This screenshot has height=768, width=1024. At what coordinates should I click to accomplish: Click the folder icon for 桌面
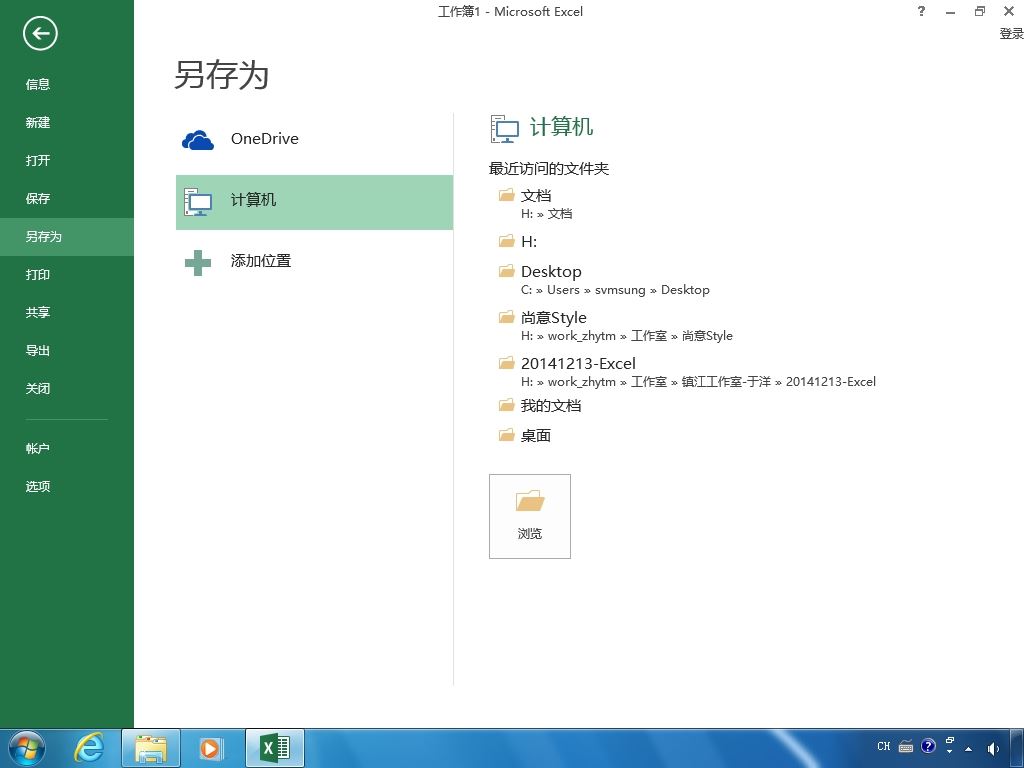pos(506,435)
